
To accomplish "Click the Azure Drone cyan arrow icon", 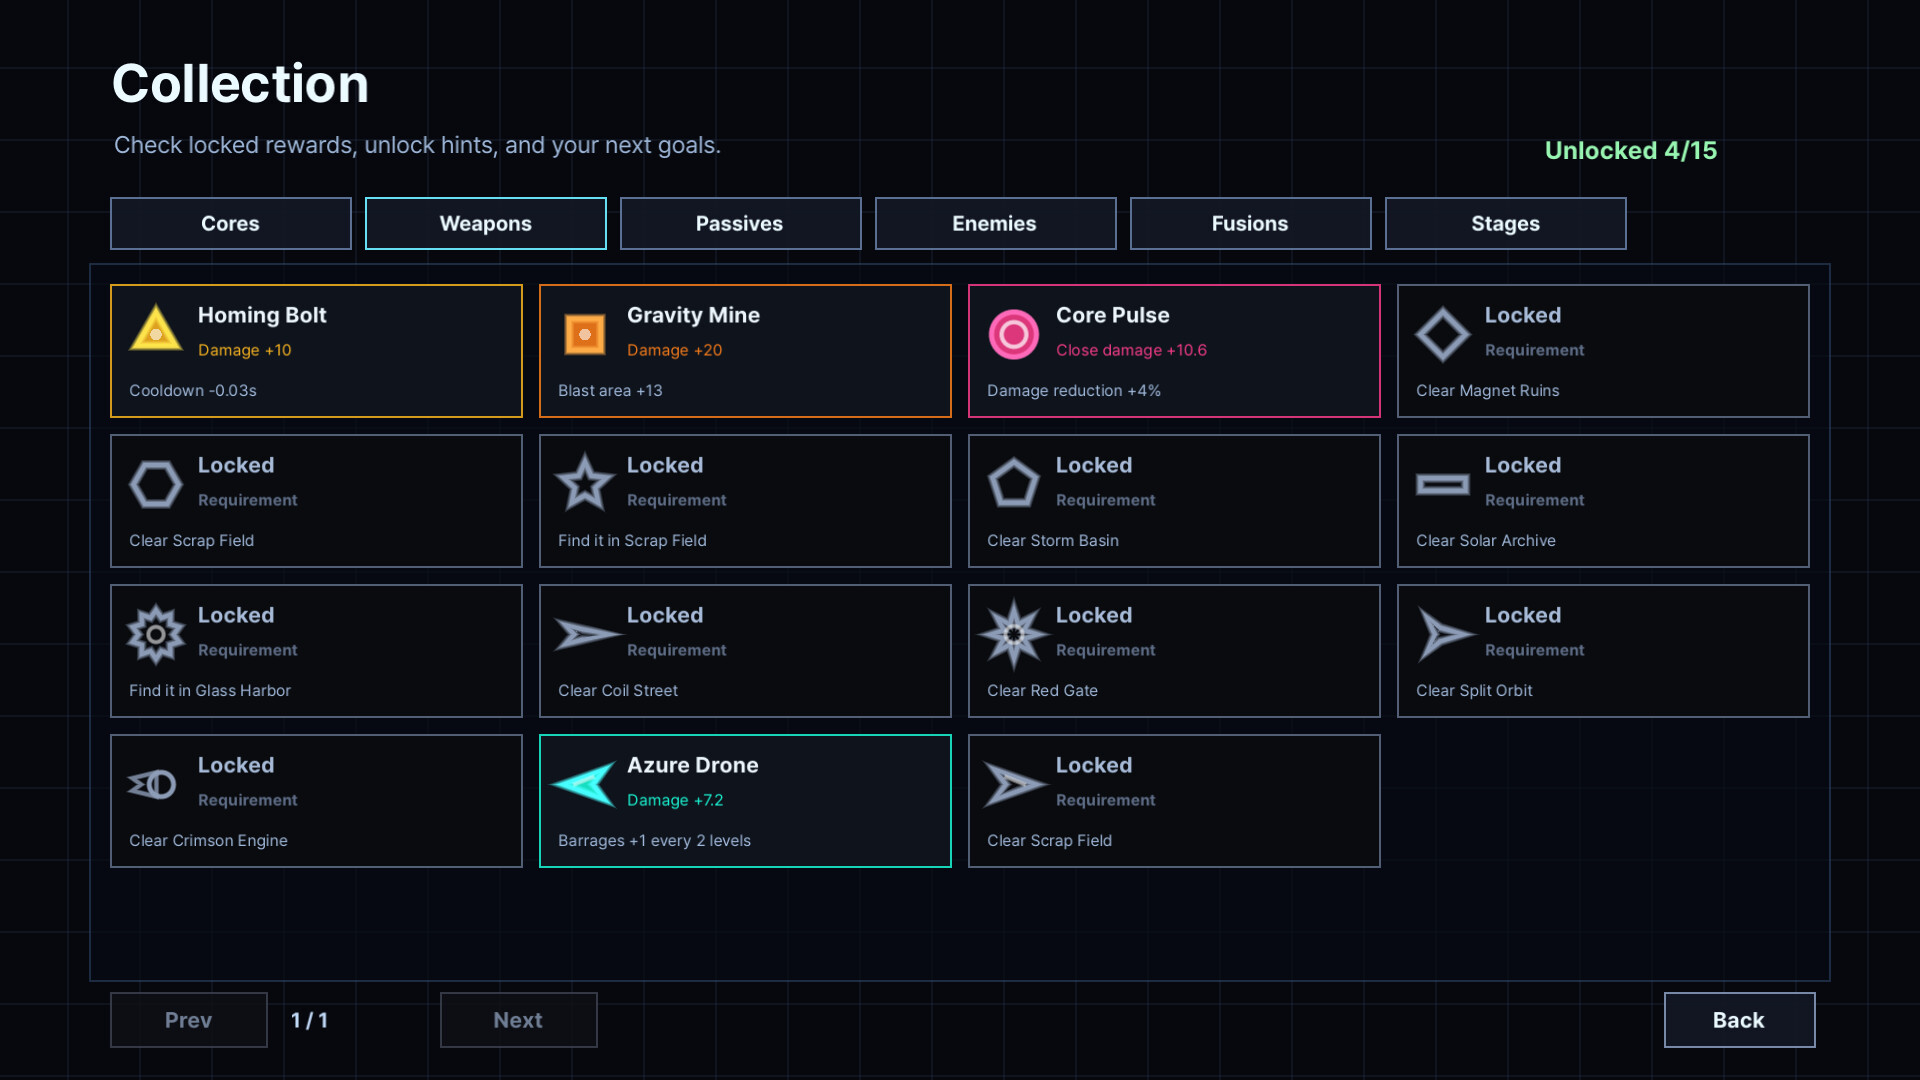I will (x=585, y=784).
